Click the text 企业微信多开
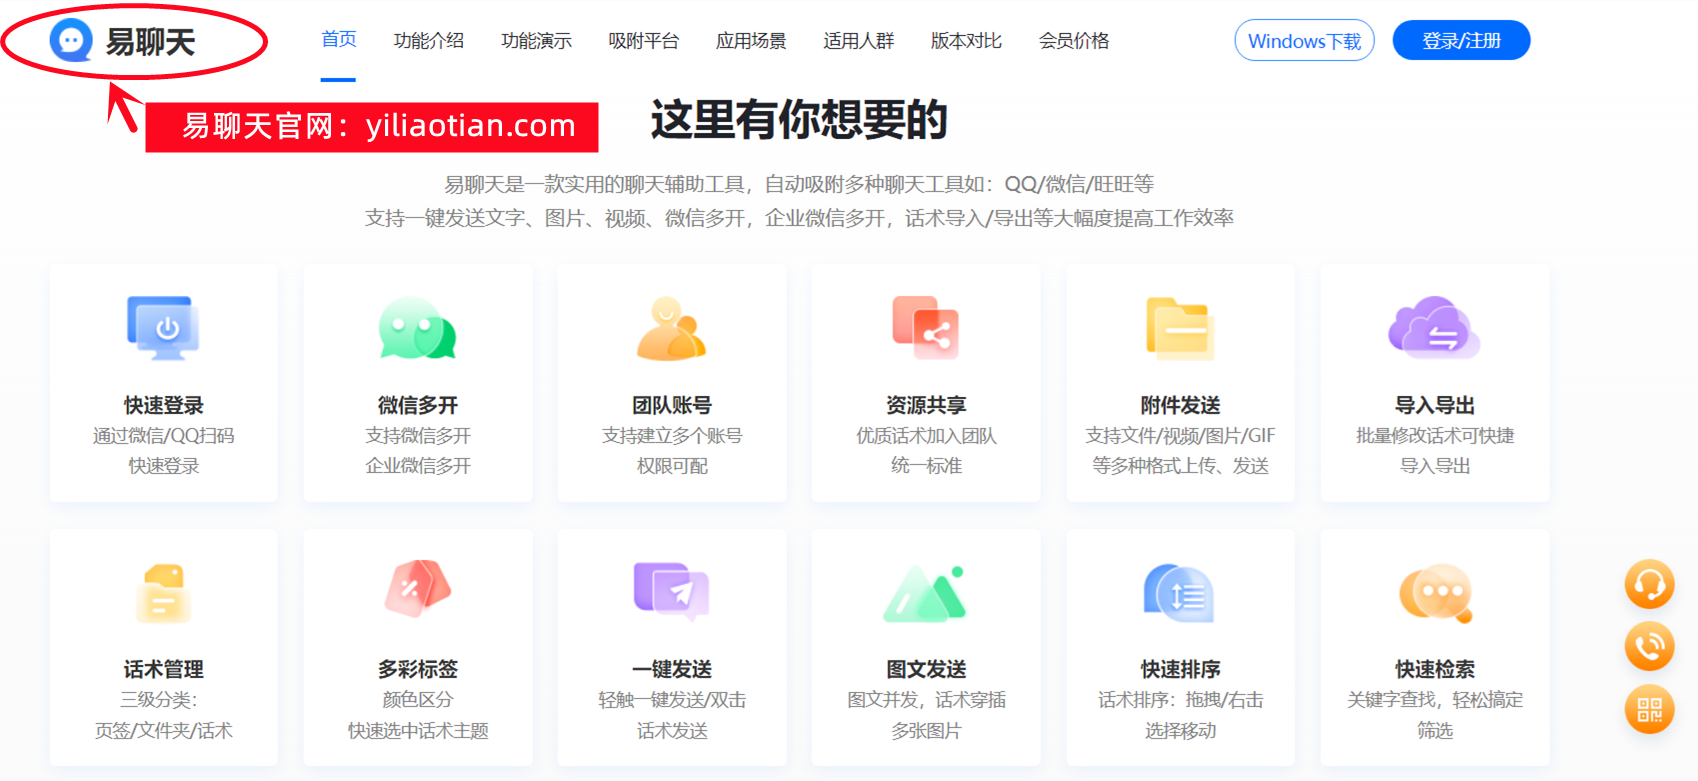The image size is (1698, 781). (x=418, y=466)
